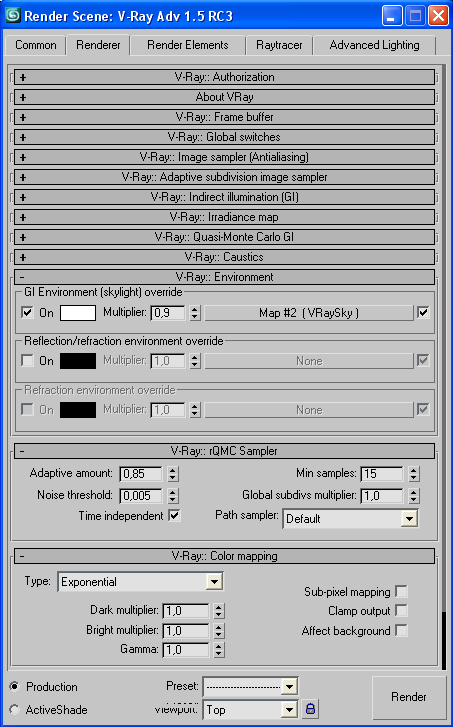Click the Global subdivs multiplier field
453x727 pixels.
coord(382,496)
